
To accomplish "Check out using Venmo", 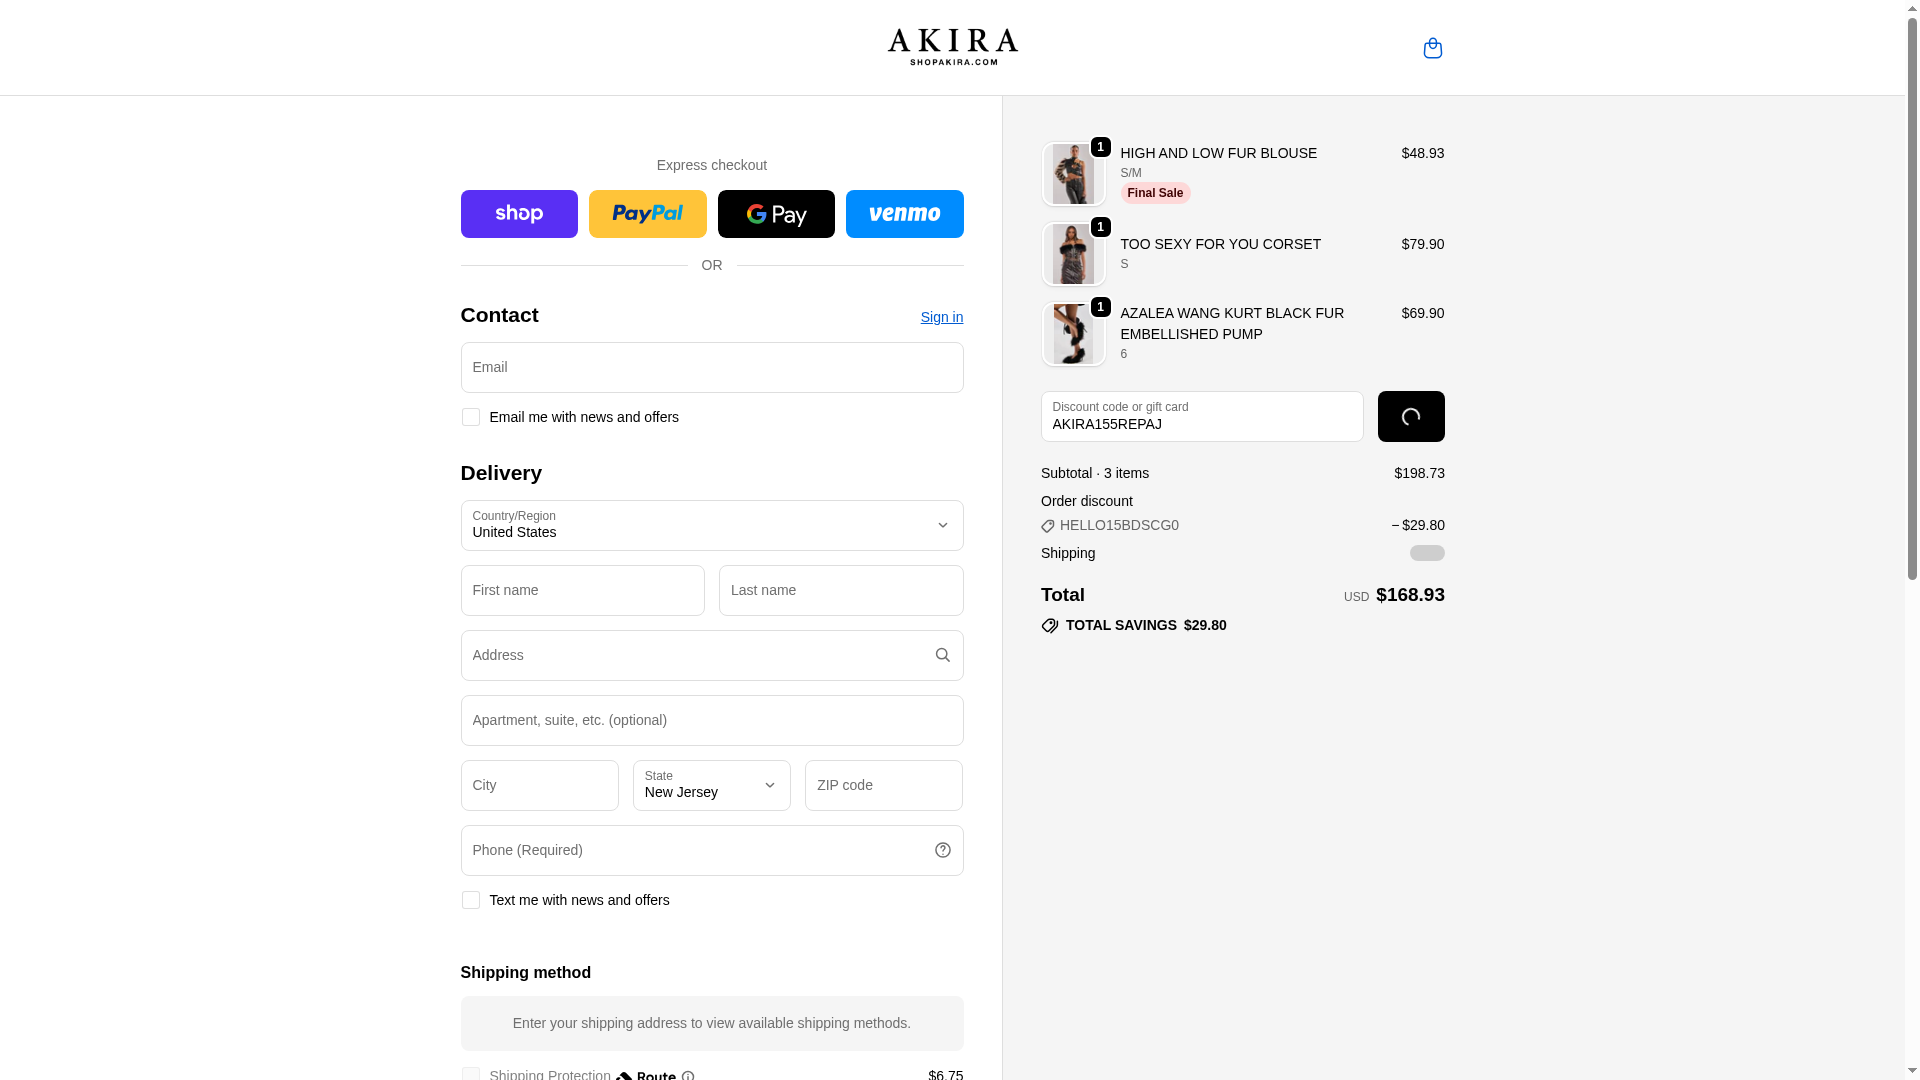I will click(x=904, y=214).
